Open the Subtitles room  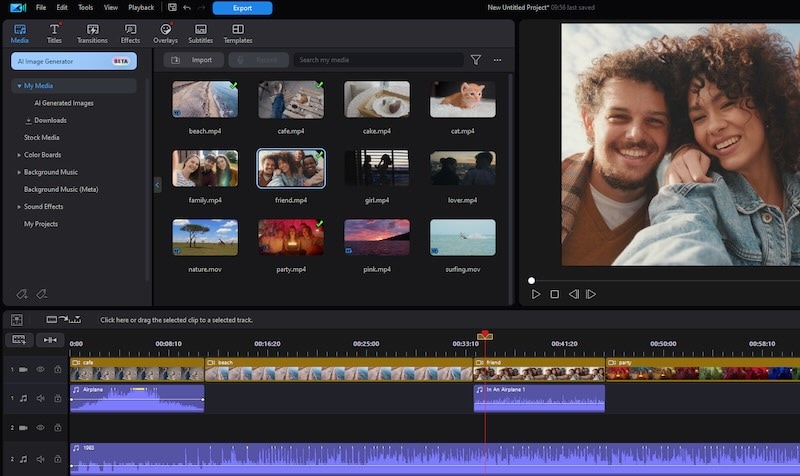(x=201, y=34)
